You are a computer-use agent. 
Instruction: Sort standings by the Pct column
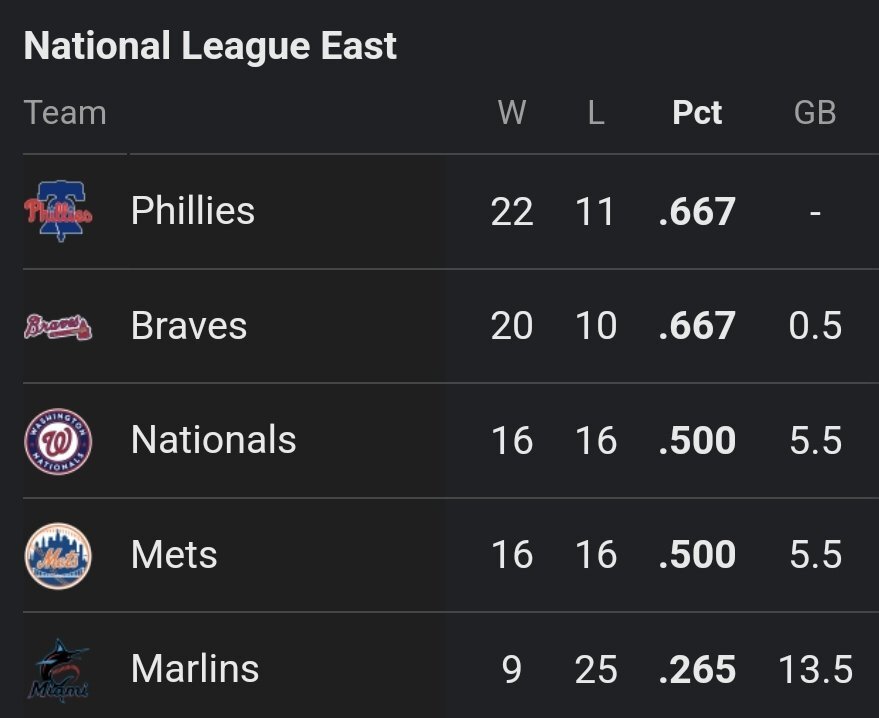pos(697,113)
